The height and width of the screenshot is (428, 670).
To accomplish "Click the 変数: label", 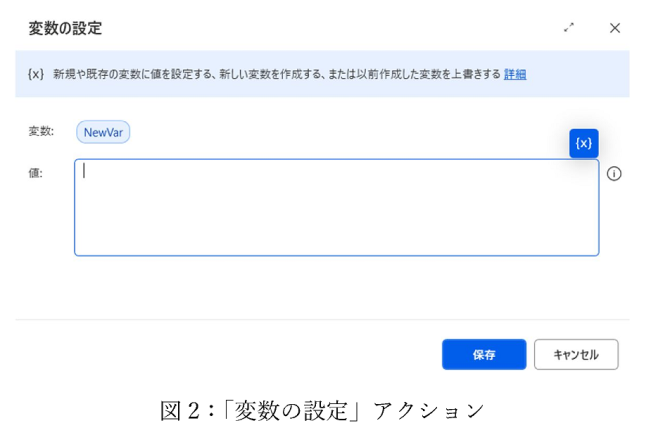I will click(x=41, y=132).
